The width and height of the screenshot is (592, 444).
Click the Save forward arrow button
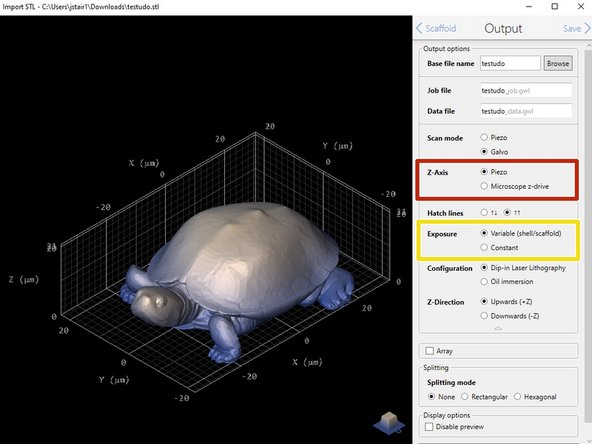point(576,28)
